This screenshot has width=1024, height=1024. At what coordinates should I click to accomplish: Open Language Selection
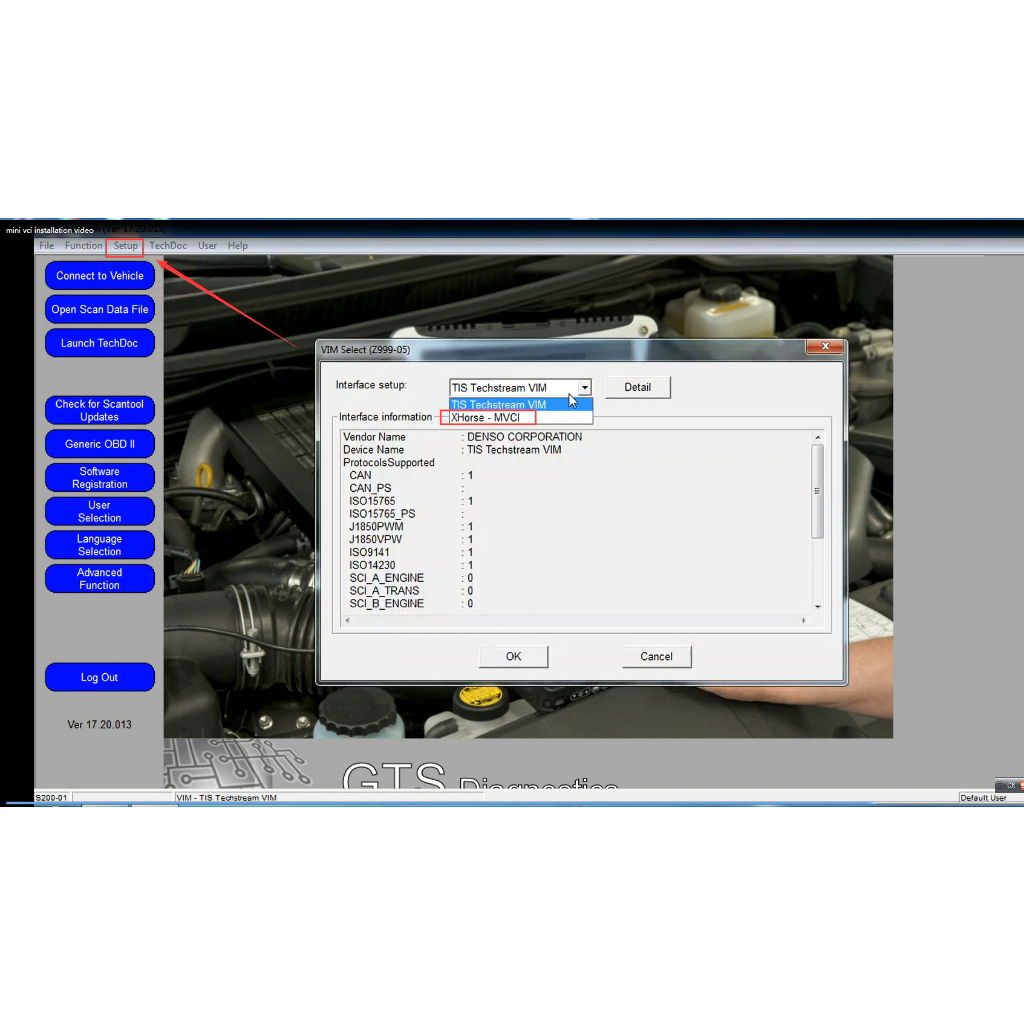[x=100, y=545]
